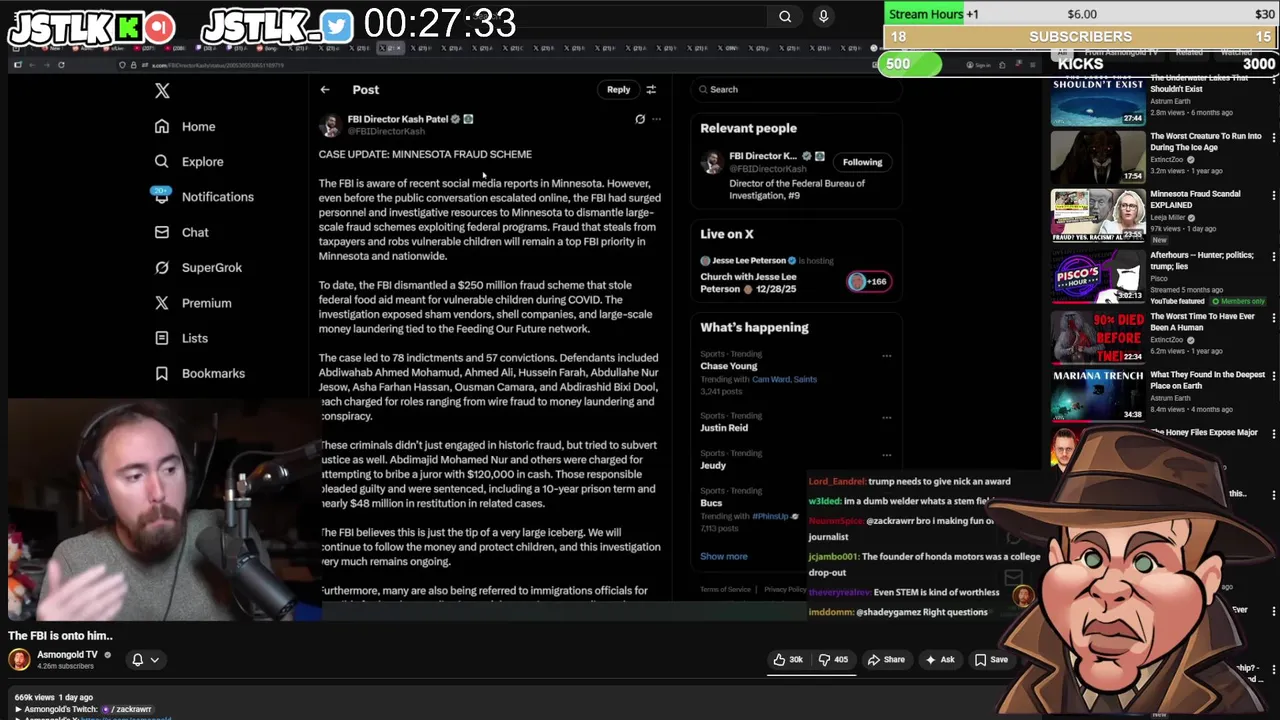Screen dimensions: 1280x720
Task: Click the Ask sparkle button
Action: point(939,660)
